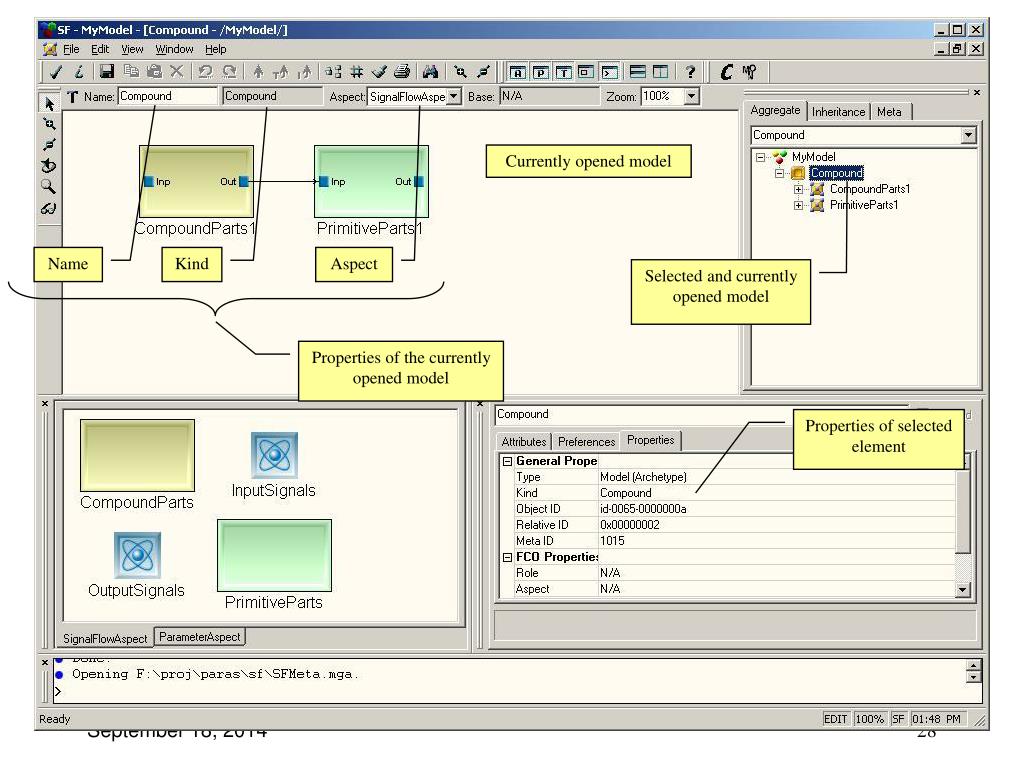The height and width of the screenshot is (768, 1024).
Task: Click the Undo arrow toolbar icon
Action: [x=205, y=72]
